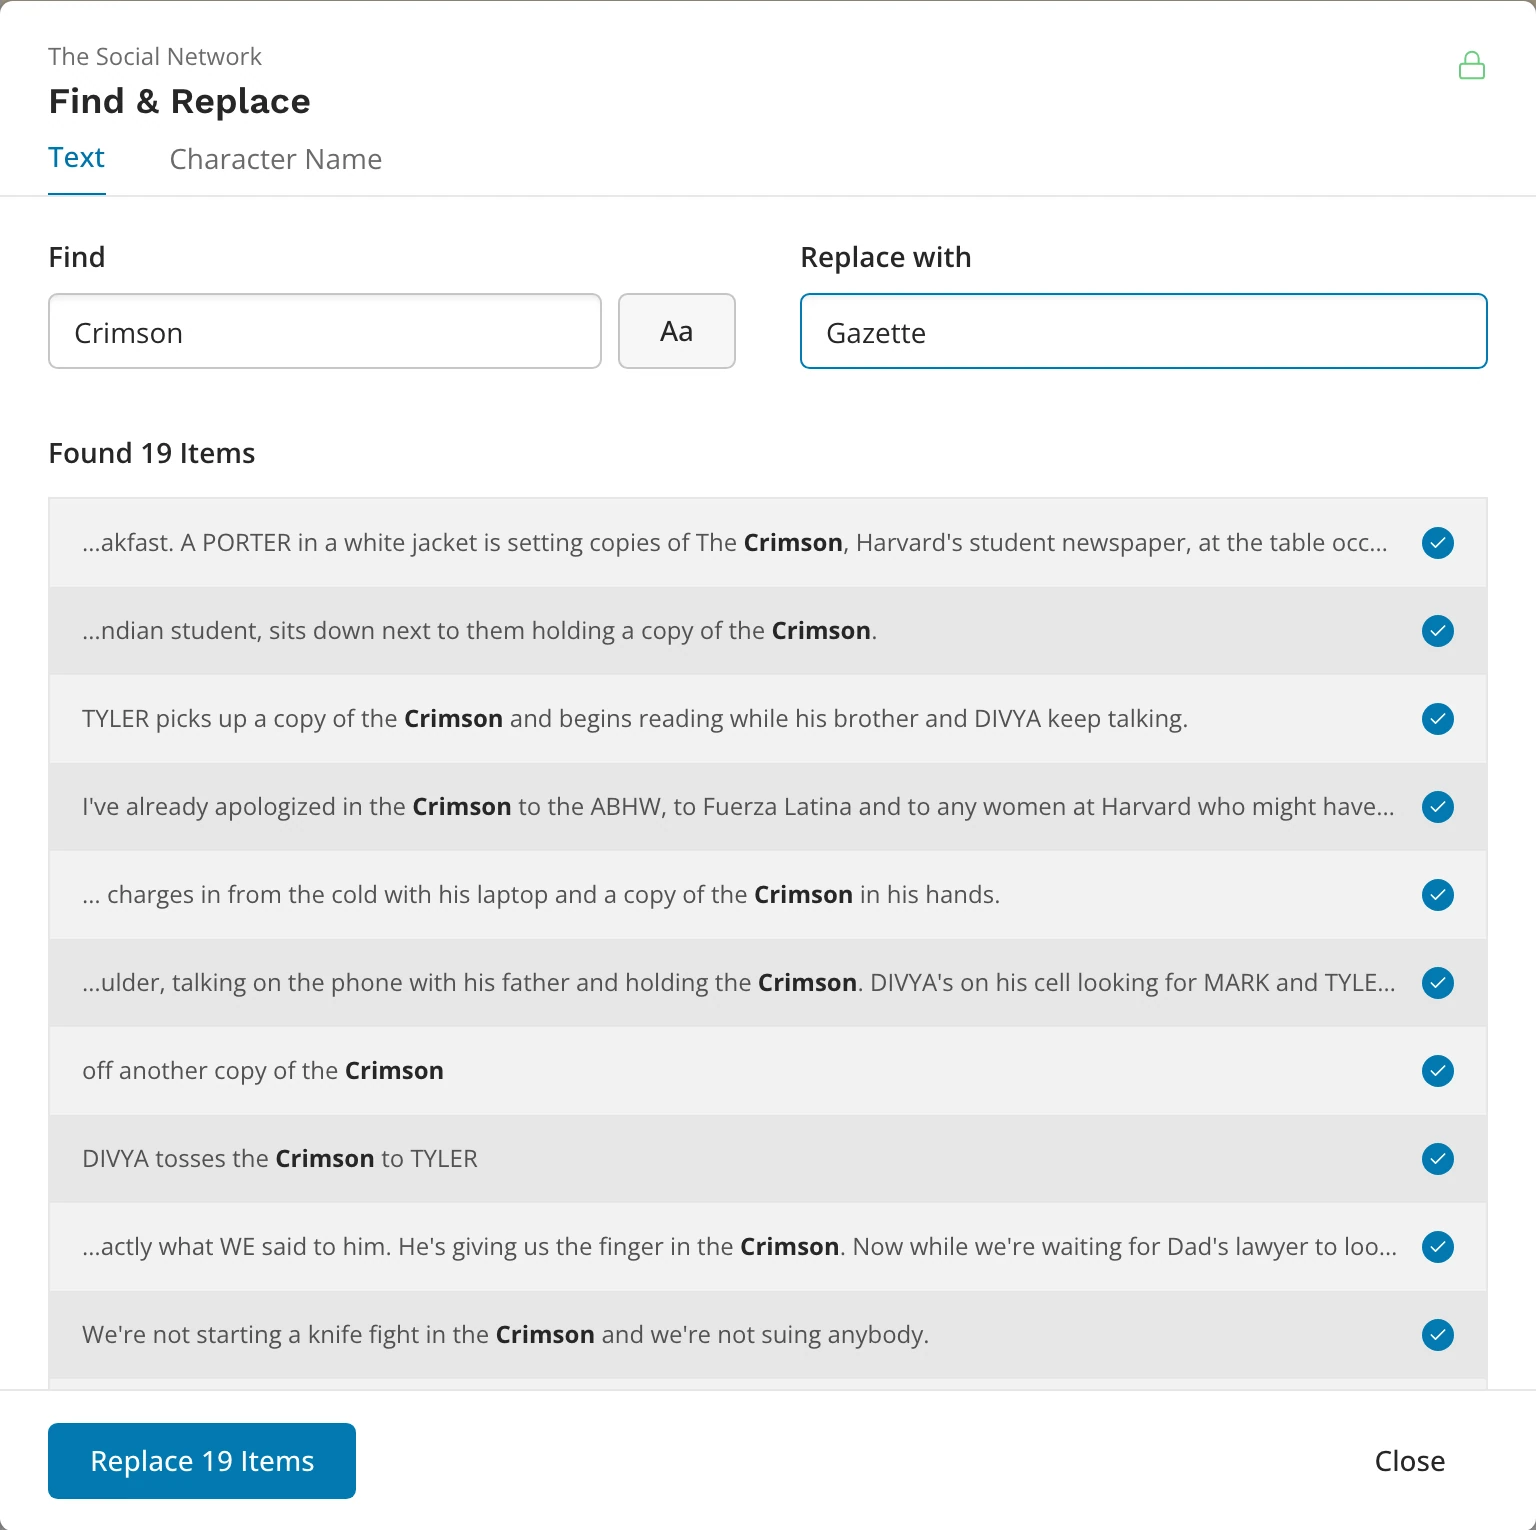
Task: Deselect the 'DIVYA tosses the Crimson' result
Action: point(1438,1159)
